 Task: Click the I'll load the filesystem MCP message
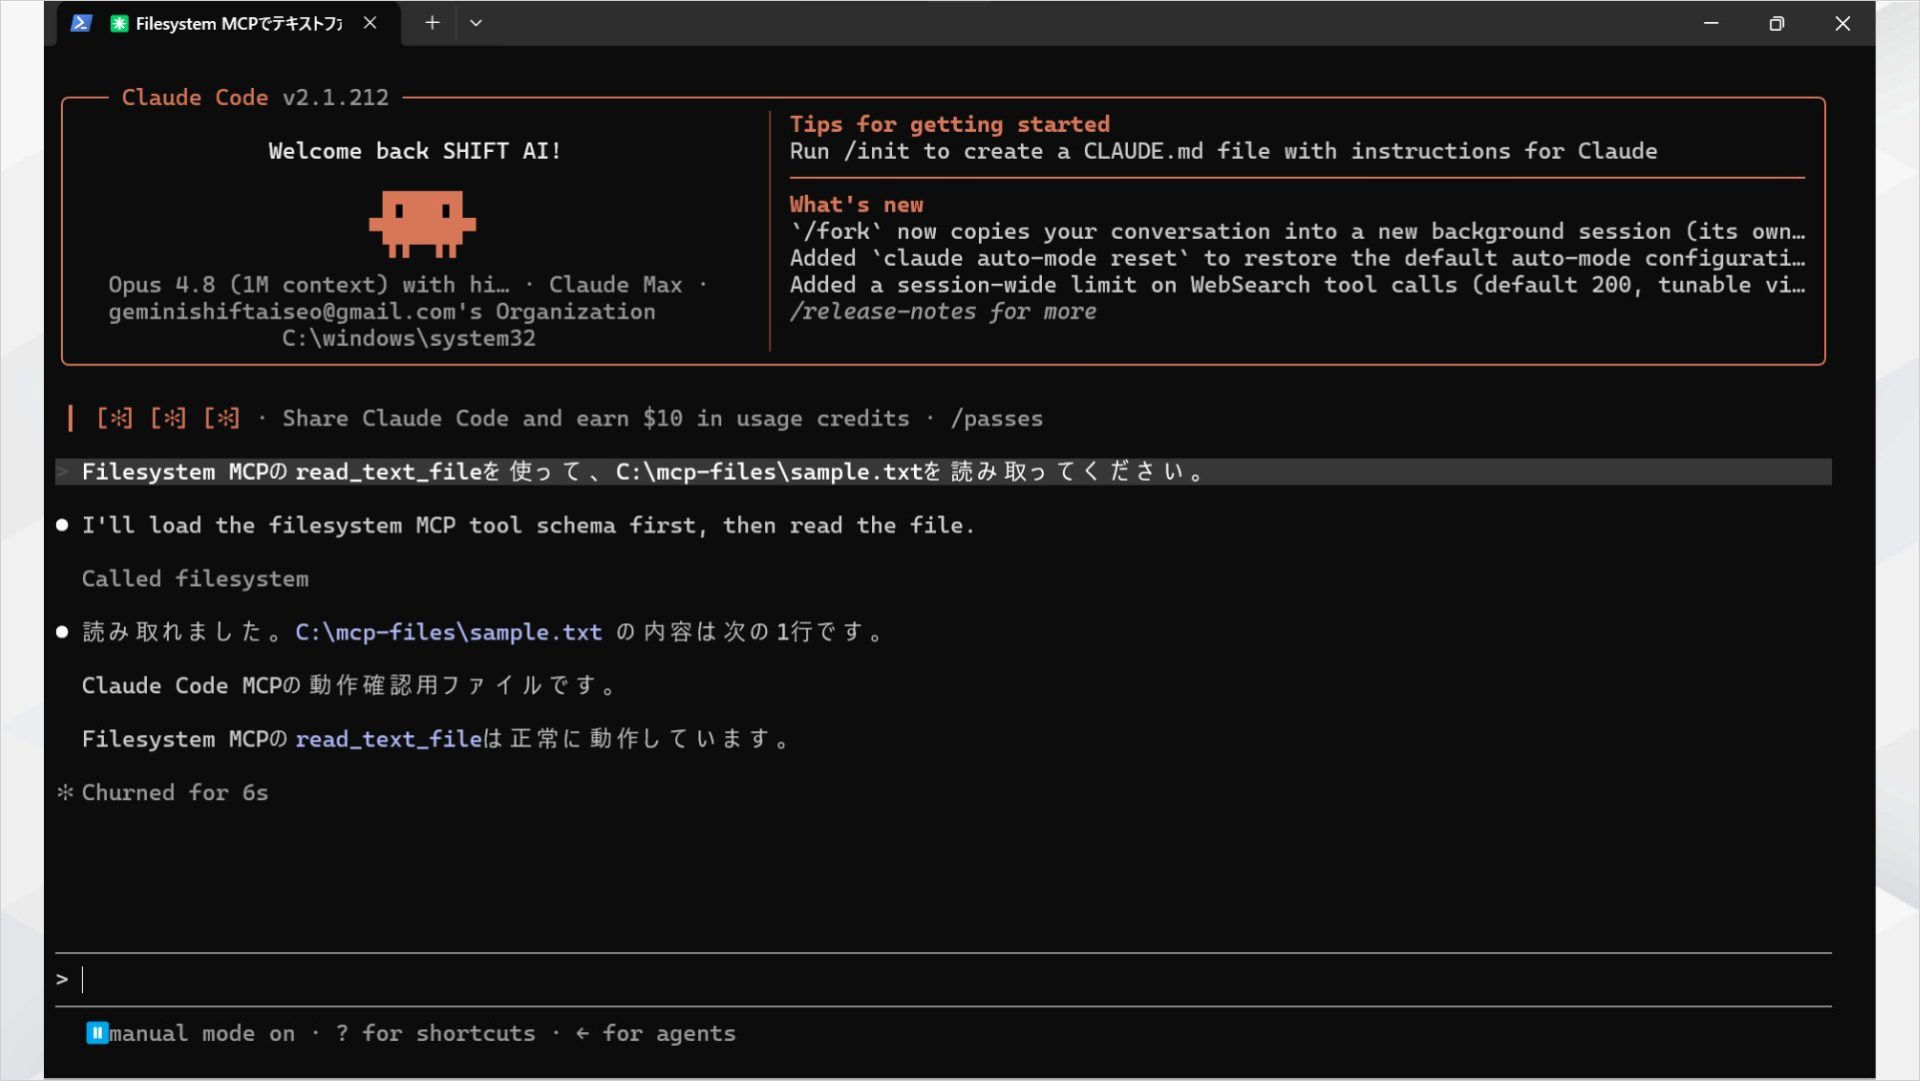528,525
